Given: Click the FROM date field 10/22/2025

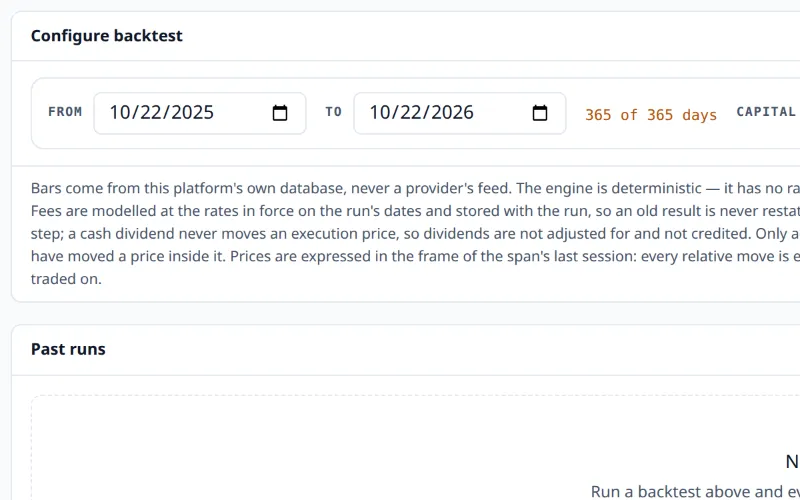Looking at the screenshot, I should click(200, 113).
